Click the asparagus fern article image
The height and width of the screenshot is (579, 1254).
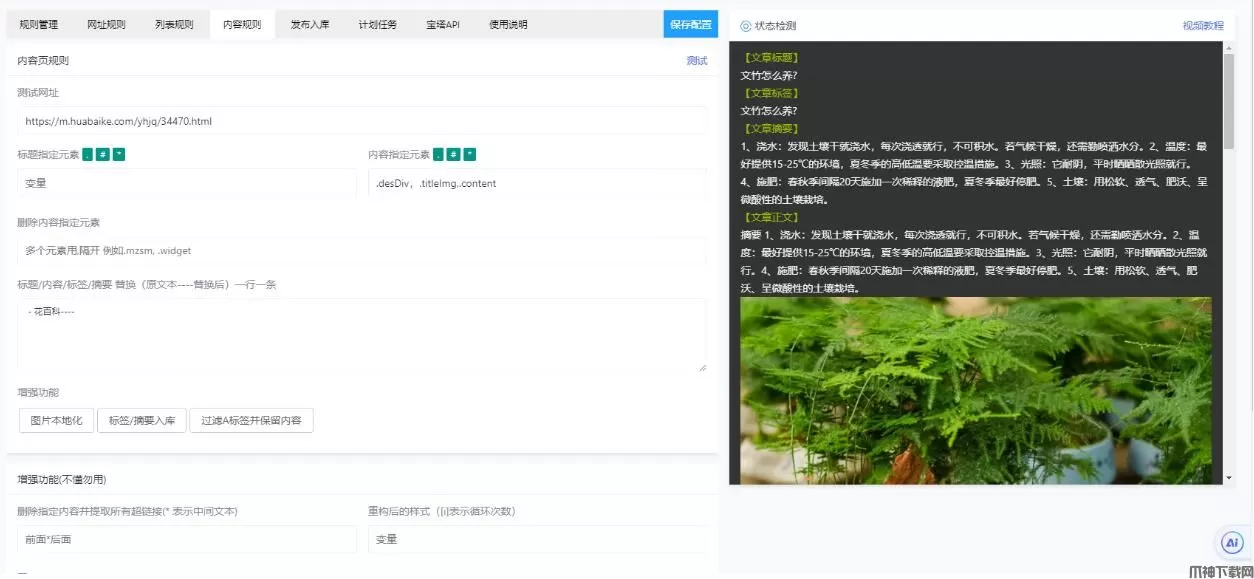pyautogui.click(x=975, y=390)
